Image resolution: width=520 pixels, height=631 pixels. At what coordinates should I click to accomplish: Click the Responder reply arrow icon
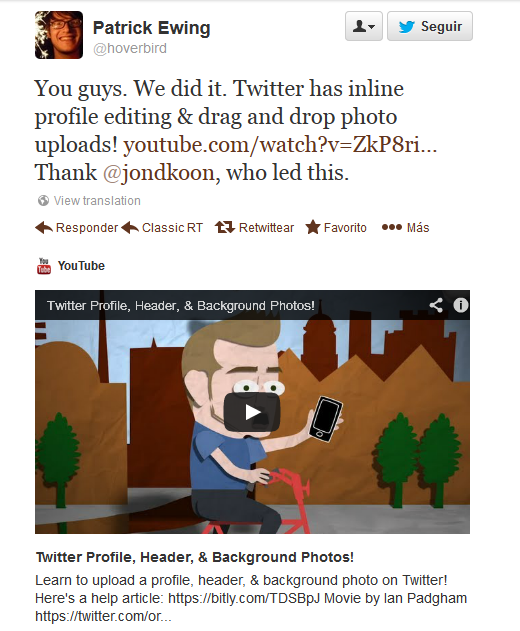[44, 228]
